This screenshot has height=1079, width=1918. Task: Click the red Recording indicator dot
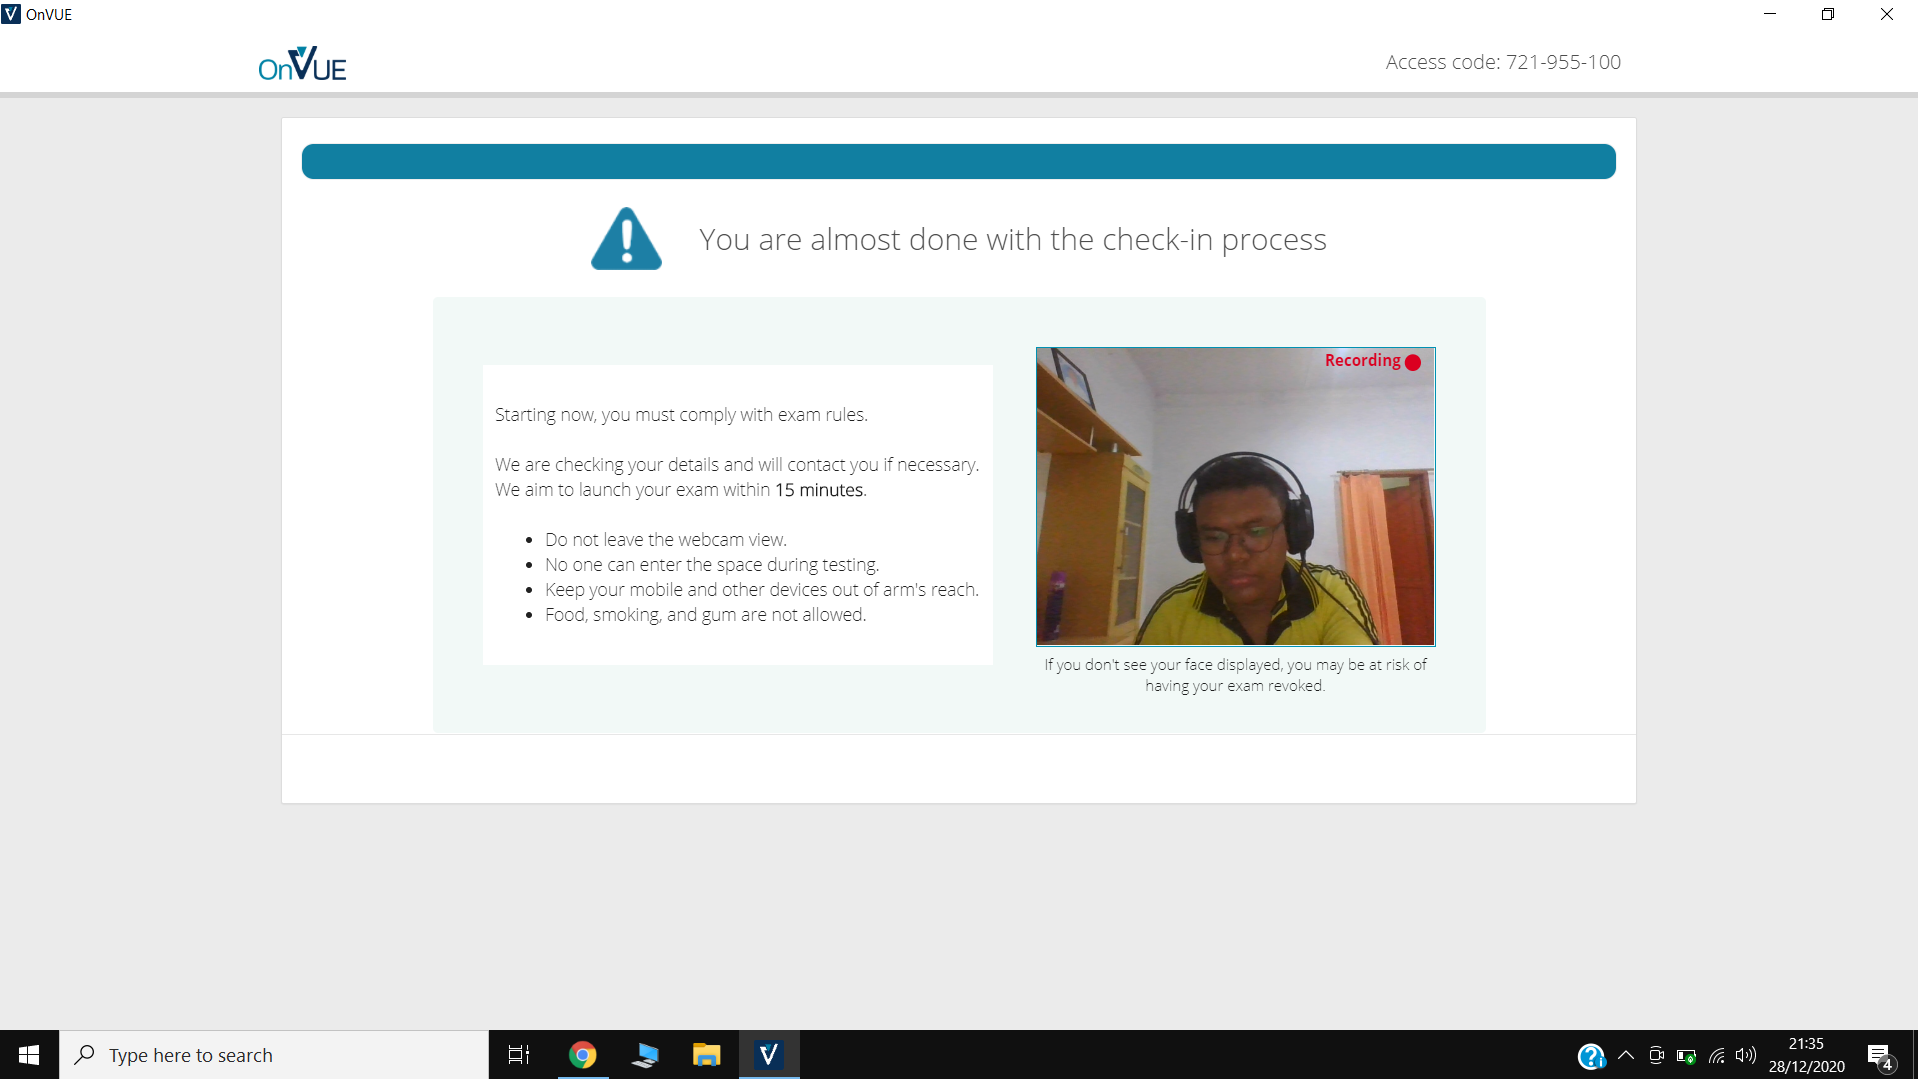tap(1412, 362)
